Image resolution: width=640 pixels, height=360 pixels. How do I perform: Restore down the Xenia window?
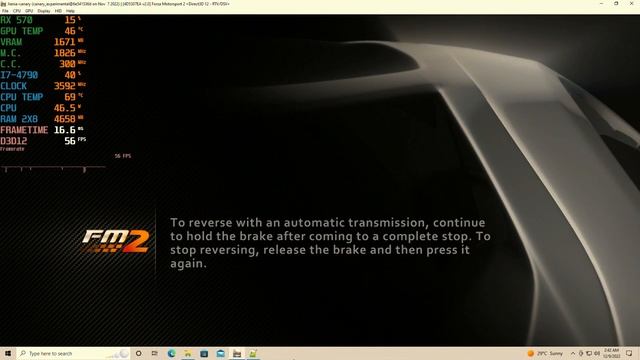616,4
